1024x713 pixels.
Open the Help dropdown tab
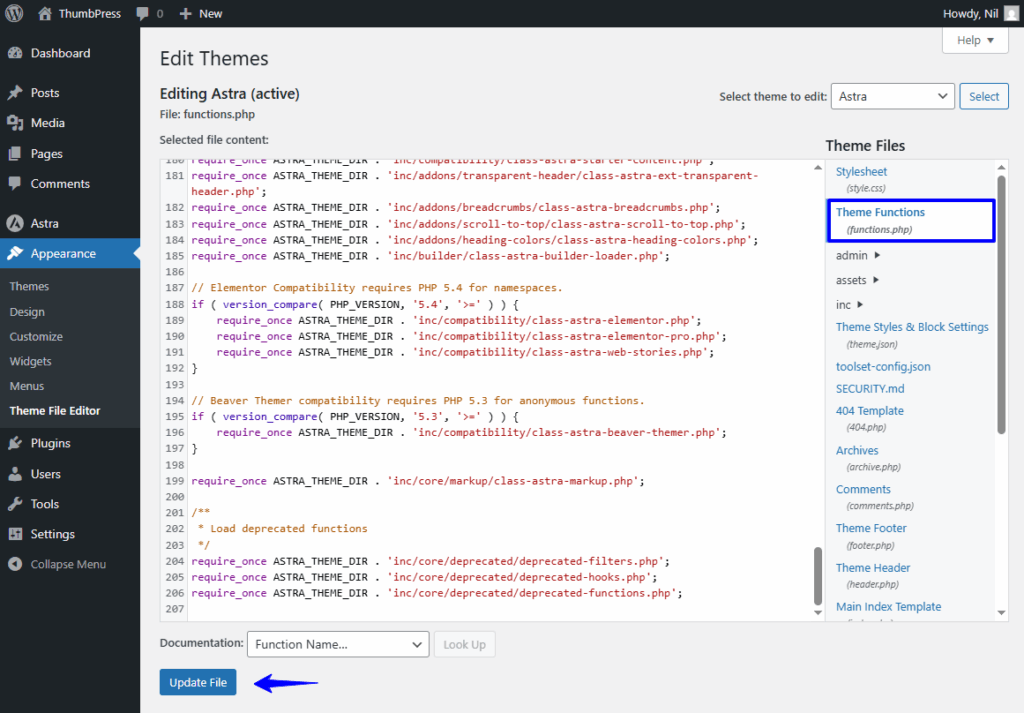pos(975,40)
